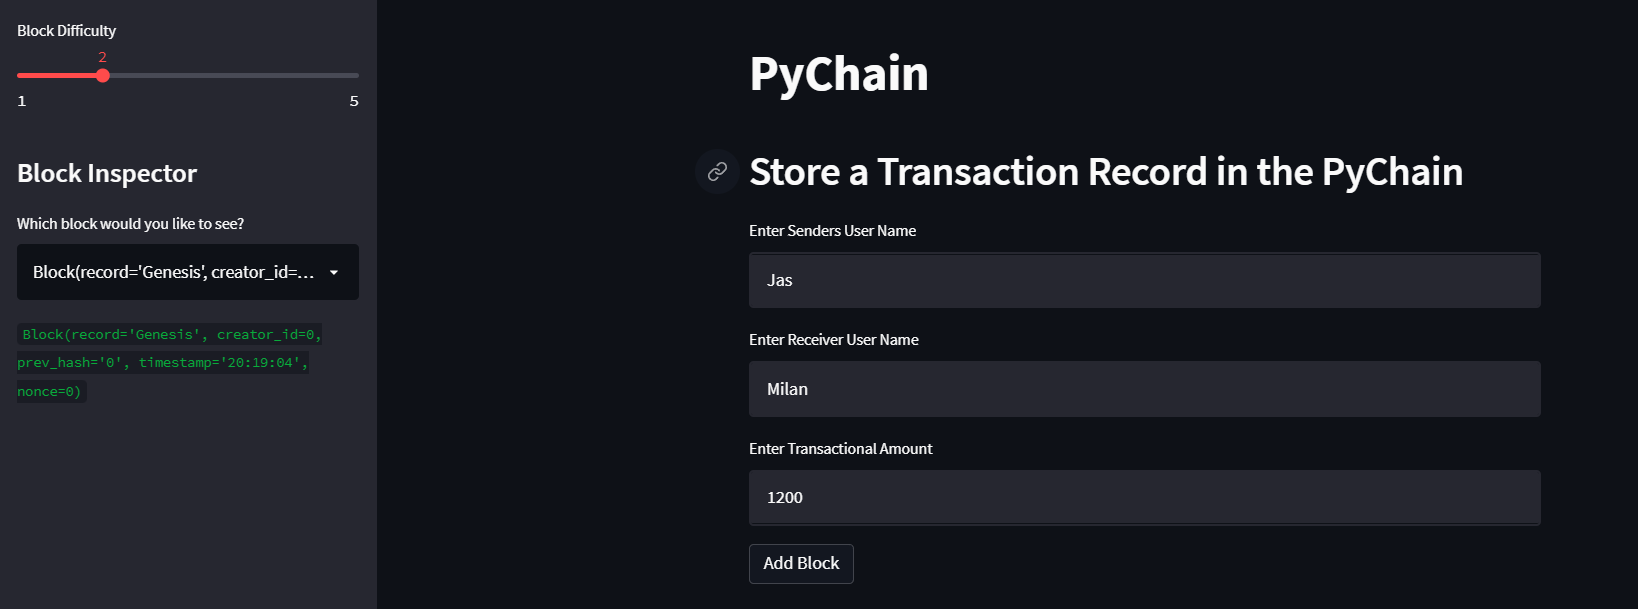This screenshot has height=609, width=1638.
Task: Click the Senders User Name field containing Jas
Action: click(1143, 280)
